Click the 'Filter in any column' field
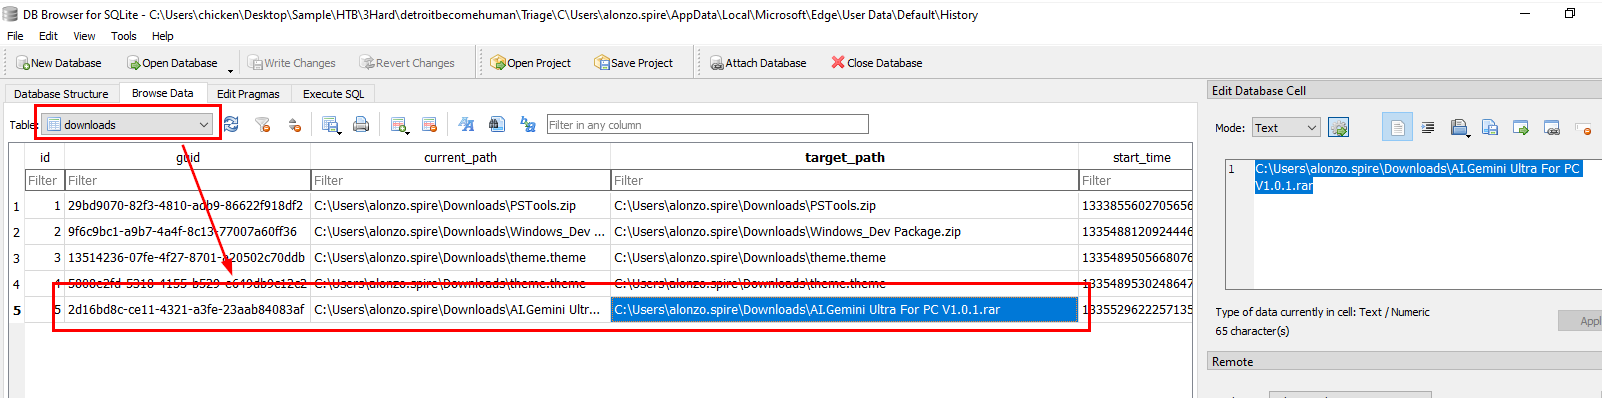This screenshot has width=1602, height=398. (x=708, y=125)
